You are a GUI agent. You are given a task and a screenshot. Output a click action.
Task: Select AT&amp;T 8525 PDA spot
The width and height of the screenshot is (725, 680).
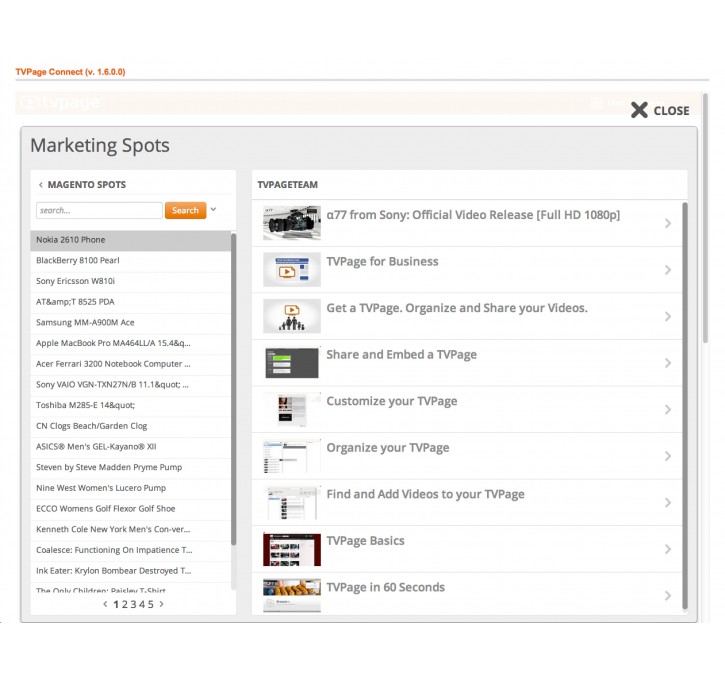pos(130,302)
